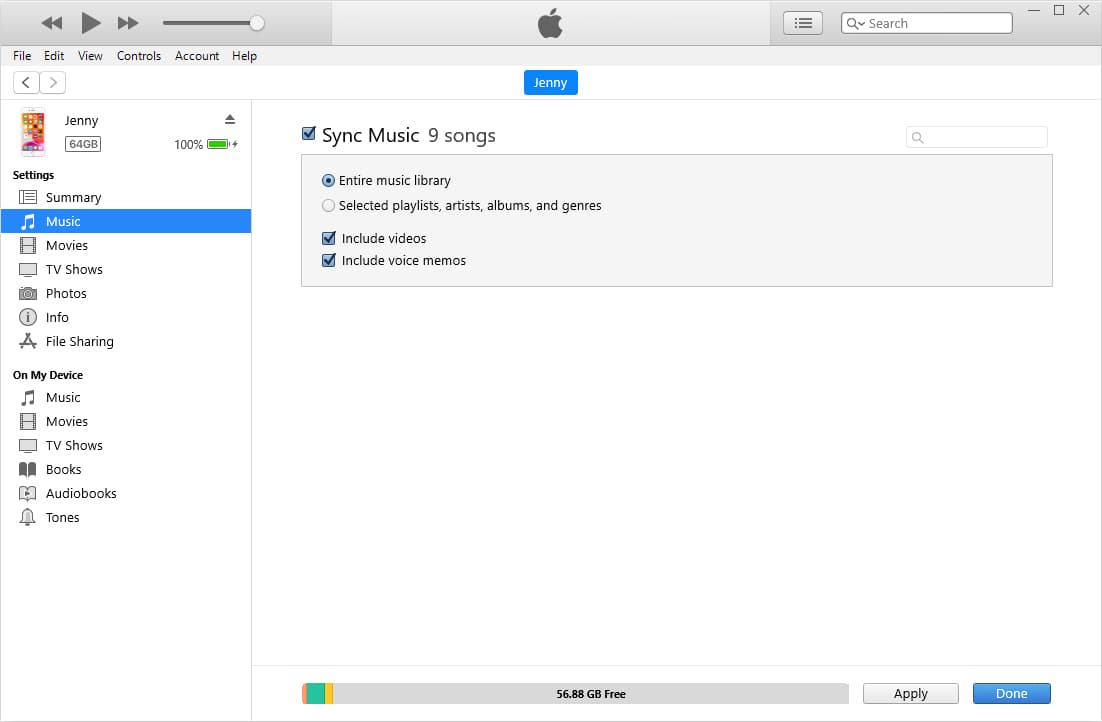The height and width of the screenshot is (722, 1102).
Task: View Audiobooks stored on device
Action: pyautogui.click(x=80, y=493)
